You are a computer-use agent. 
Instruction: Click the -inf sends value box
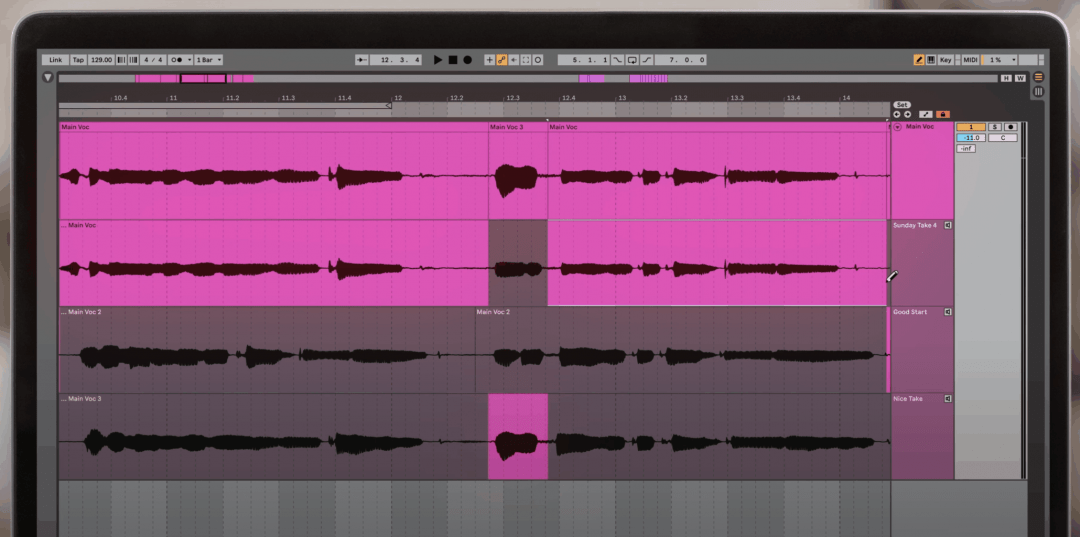point(966,149)
